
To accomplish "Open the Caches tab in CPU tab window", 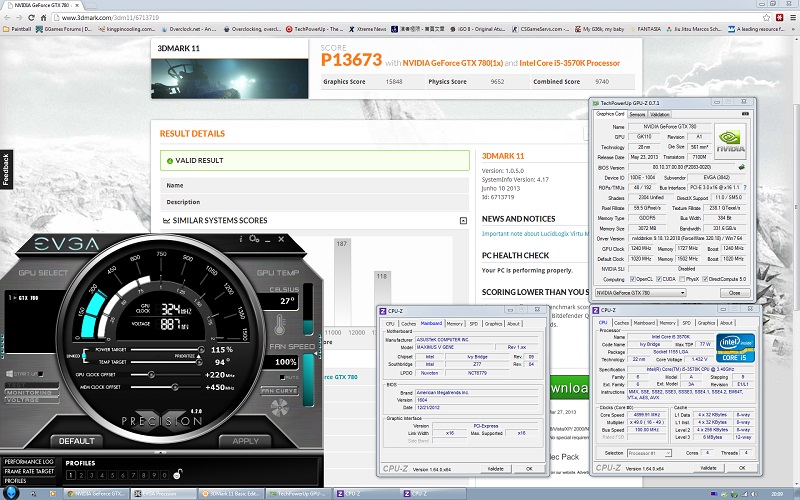I will [x=621, y=322].
